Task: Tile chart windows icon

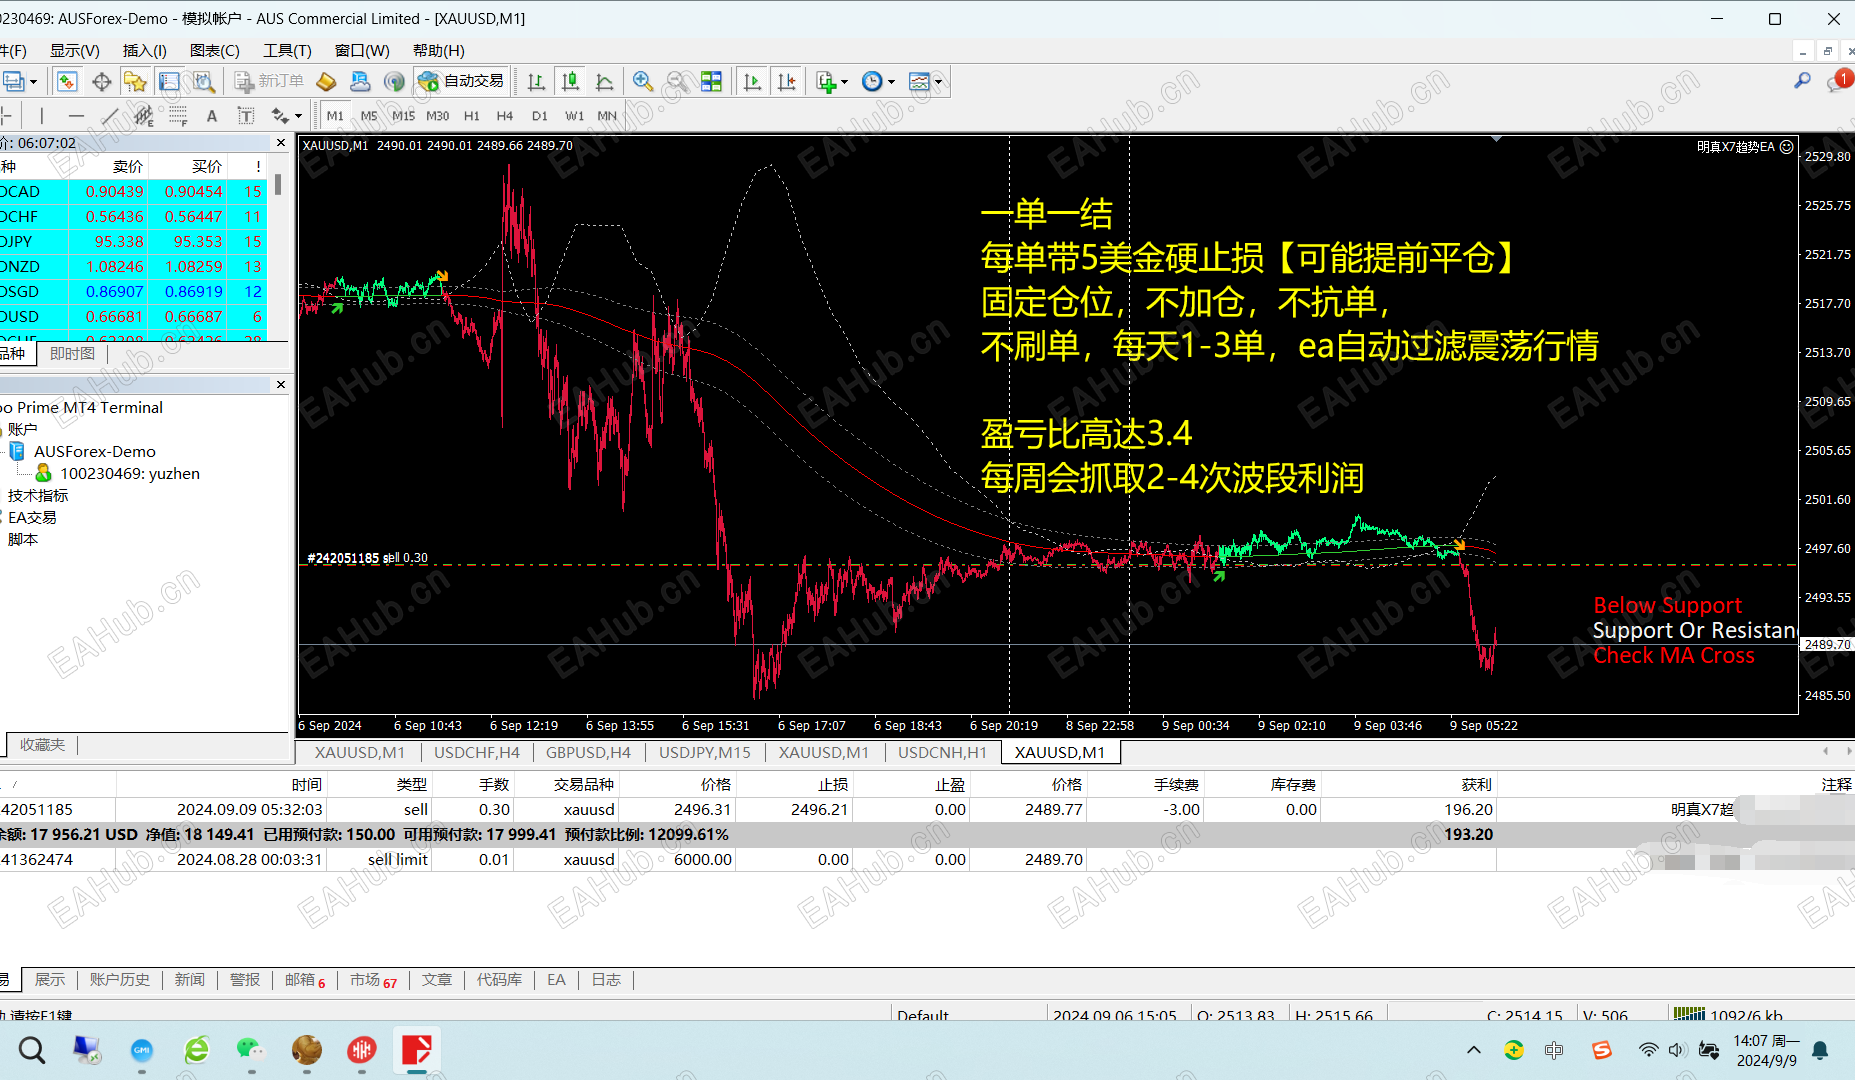Action: point(711,82)
